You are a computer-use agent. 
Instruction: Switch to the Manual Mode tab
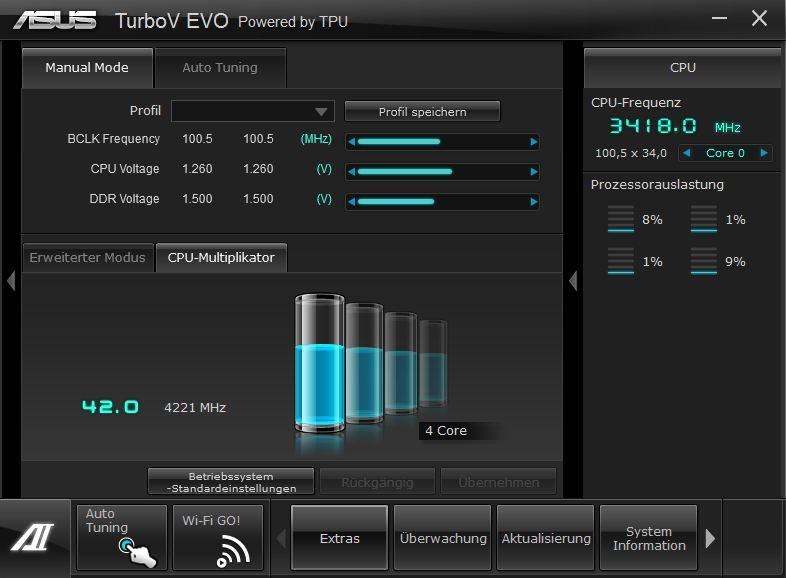87,68
